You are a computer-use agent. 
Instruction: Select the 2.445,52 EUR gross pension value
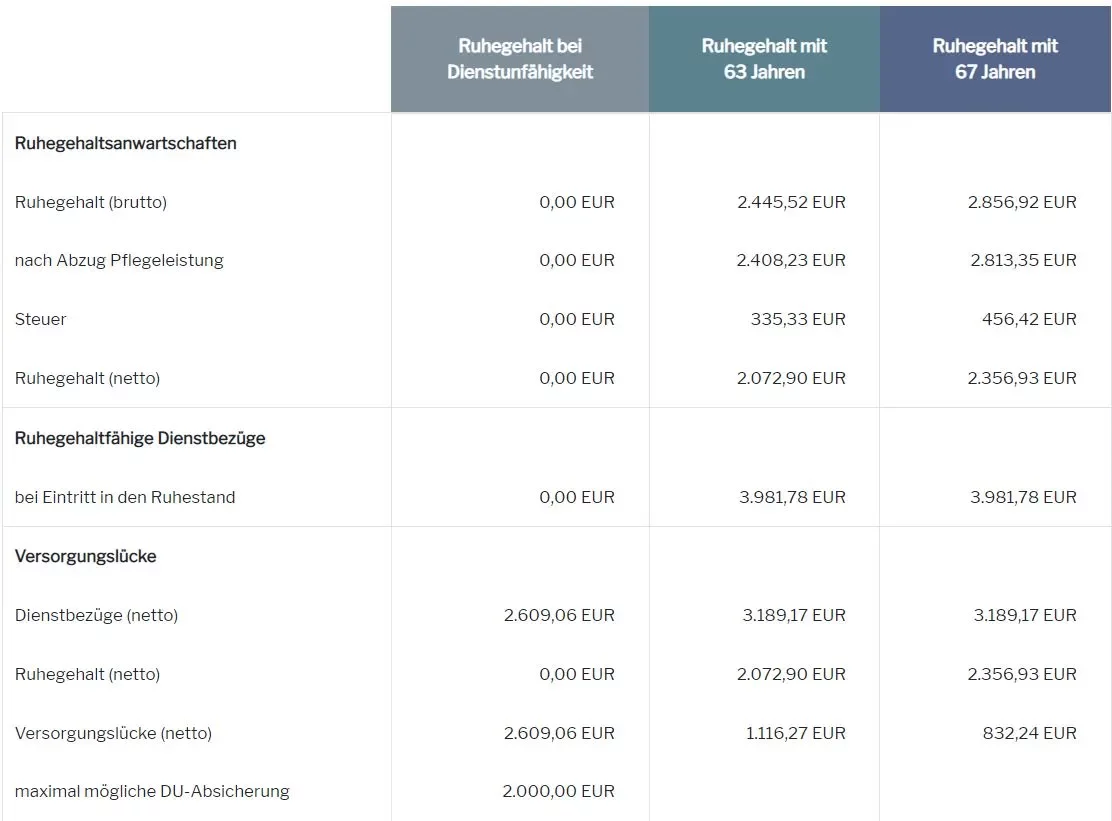(791, 202)
